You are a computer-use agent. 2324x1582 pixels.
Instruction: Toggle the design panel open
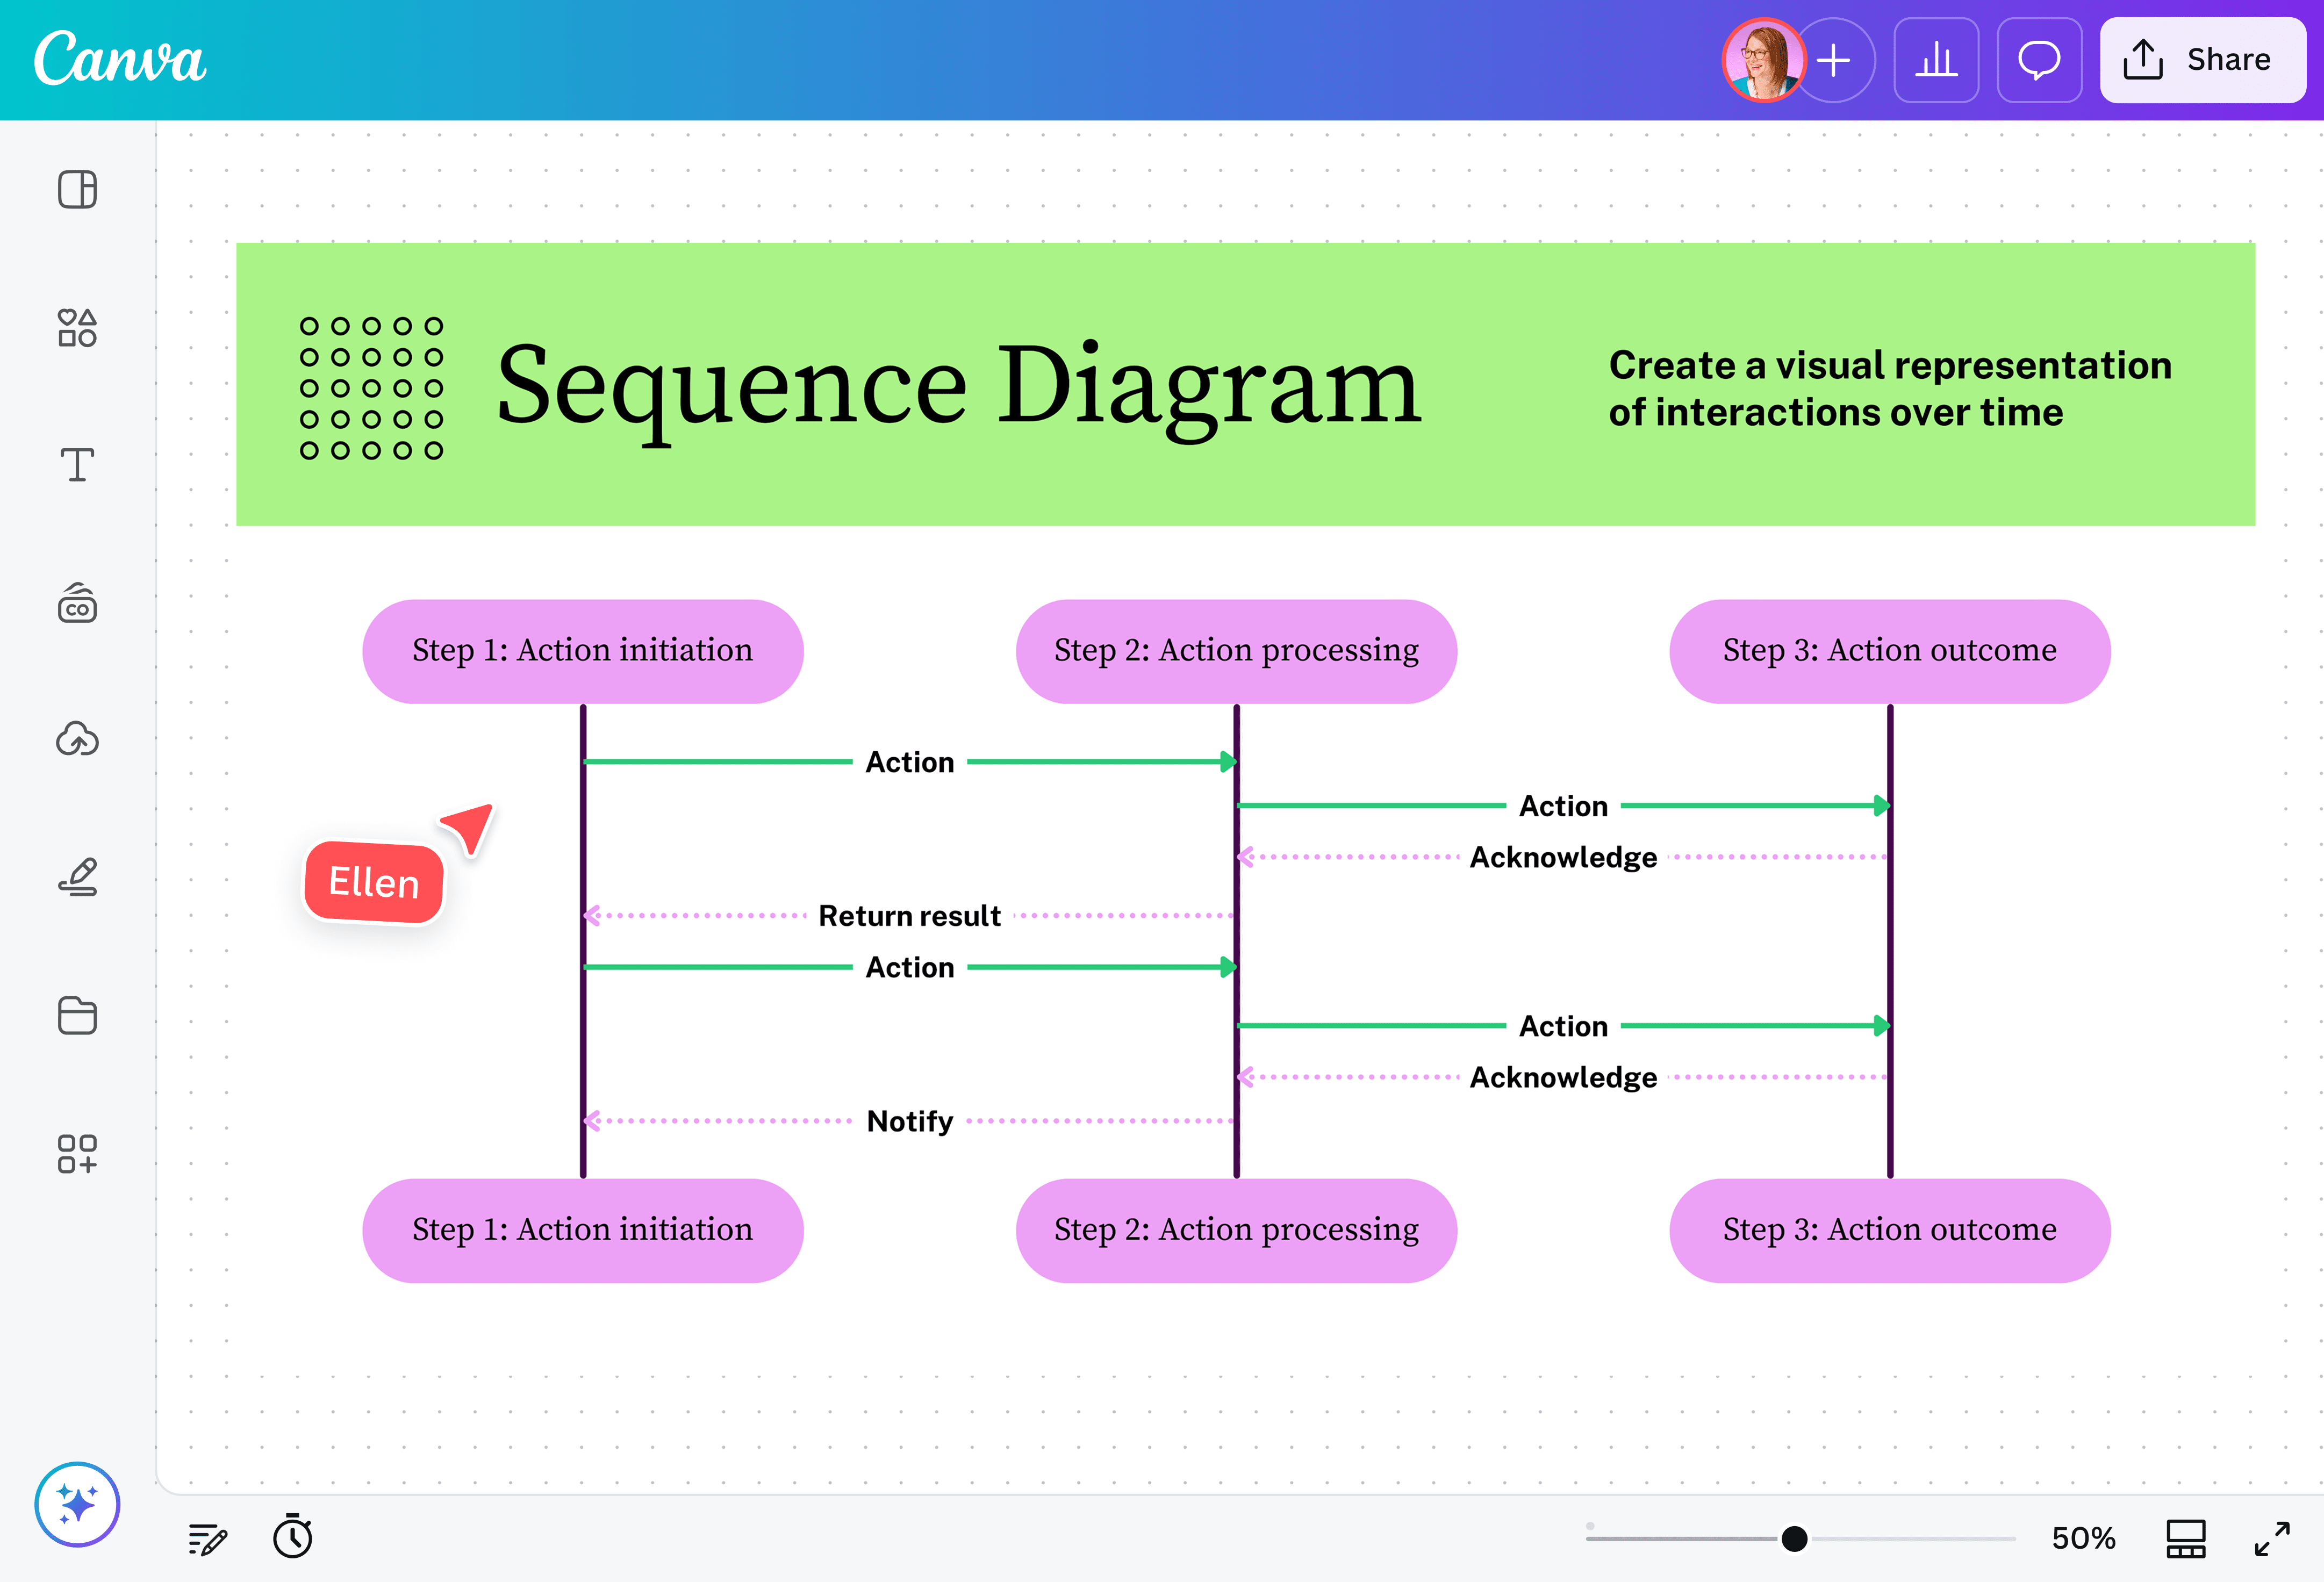tap(77, 189)
